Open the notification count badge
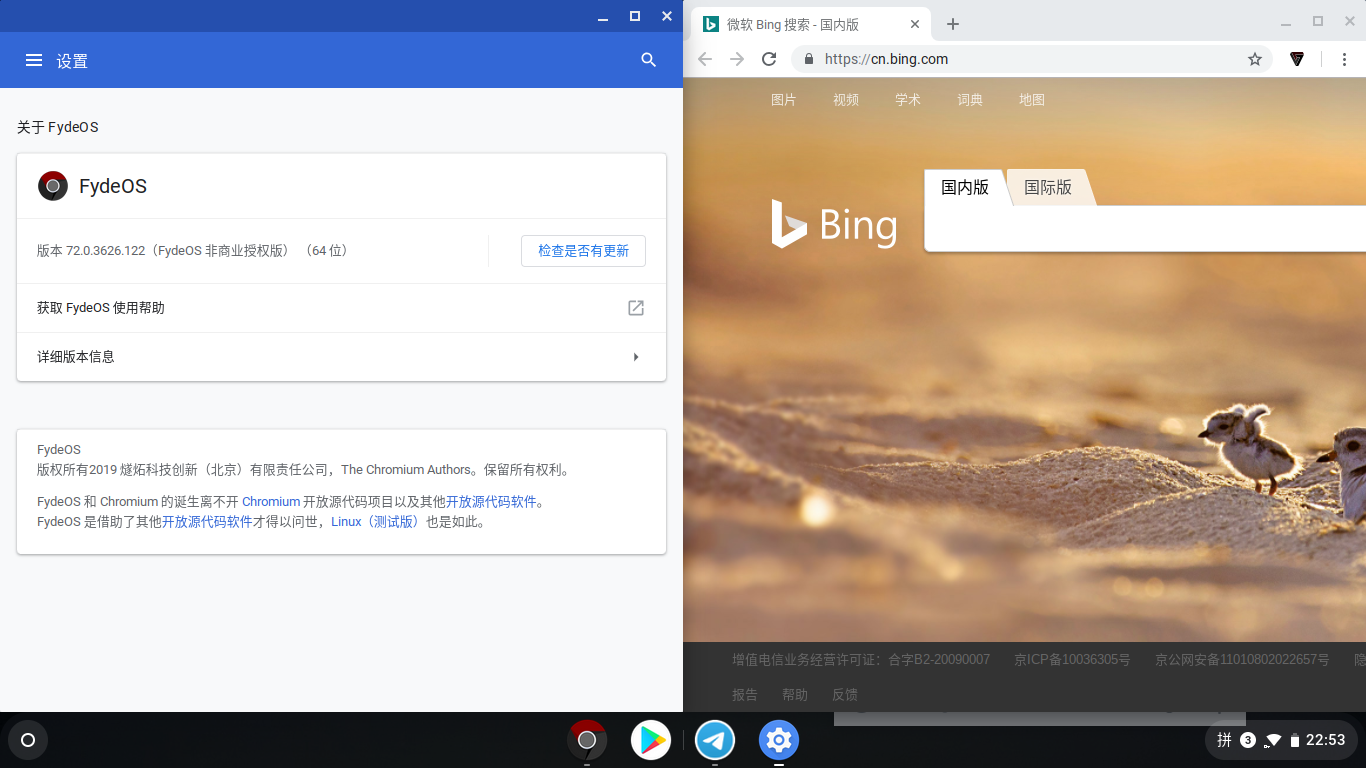1366x768 pixels. (x=1248, y=740)
